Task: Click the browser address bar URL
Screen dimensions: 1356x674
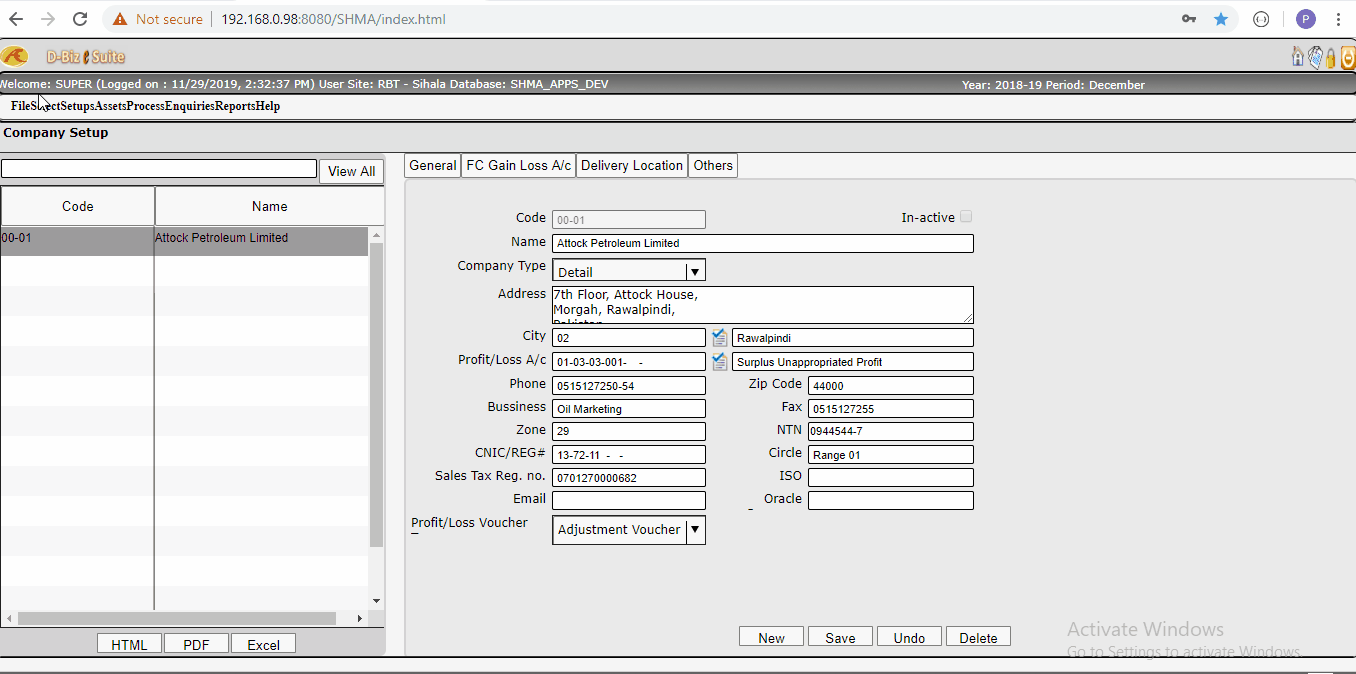Action: 333,19
